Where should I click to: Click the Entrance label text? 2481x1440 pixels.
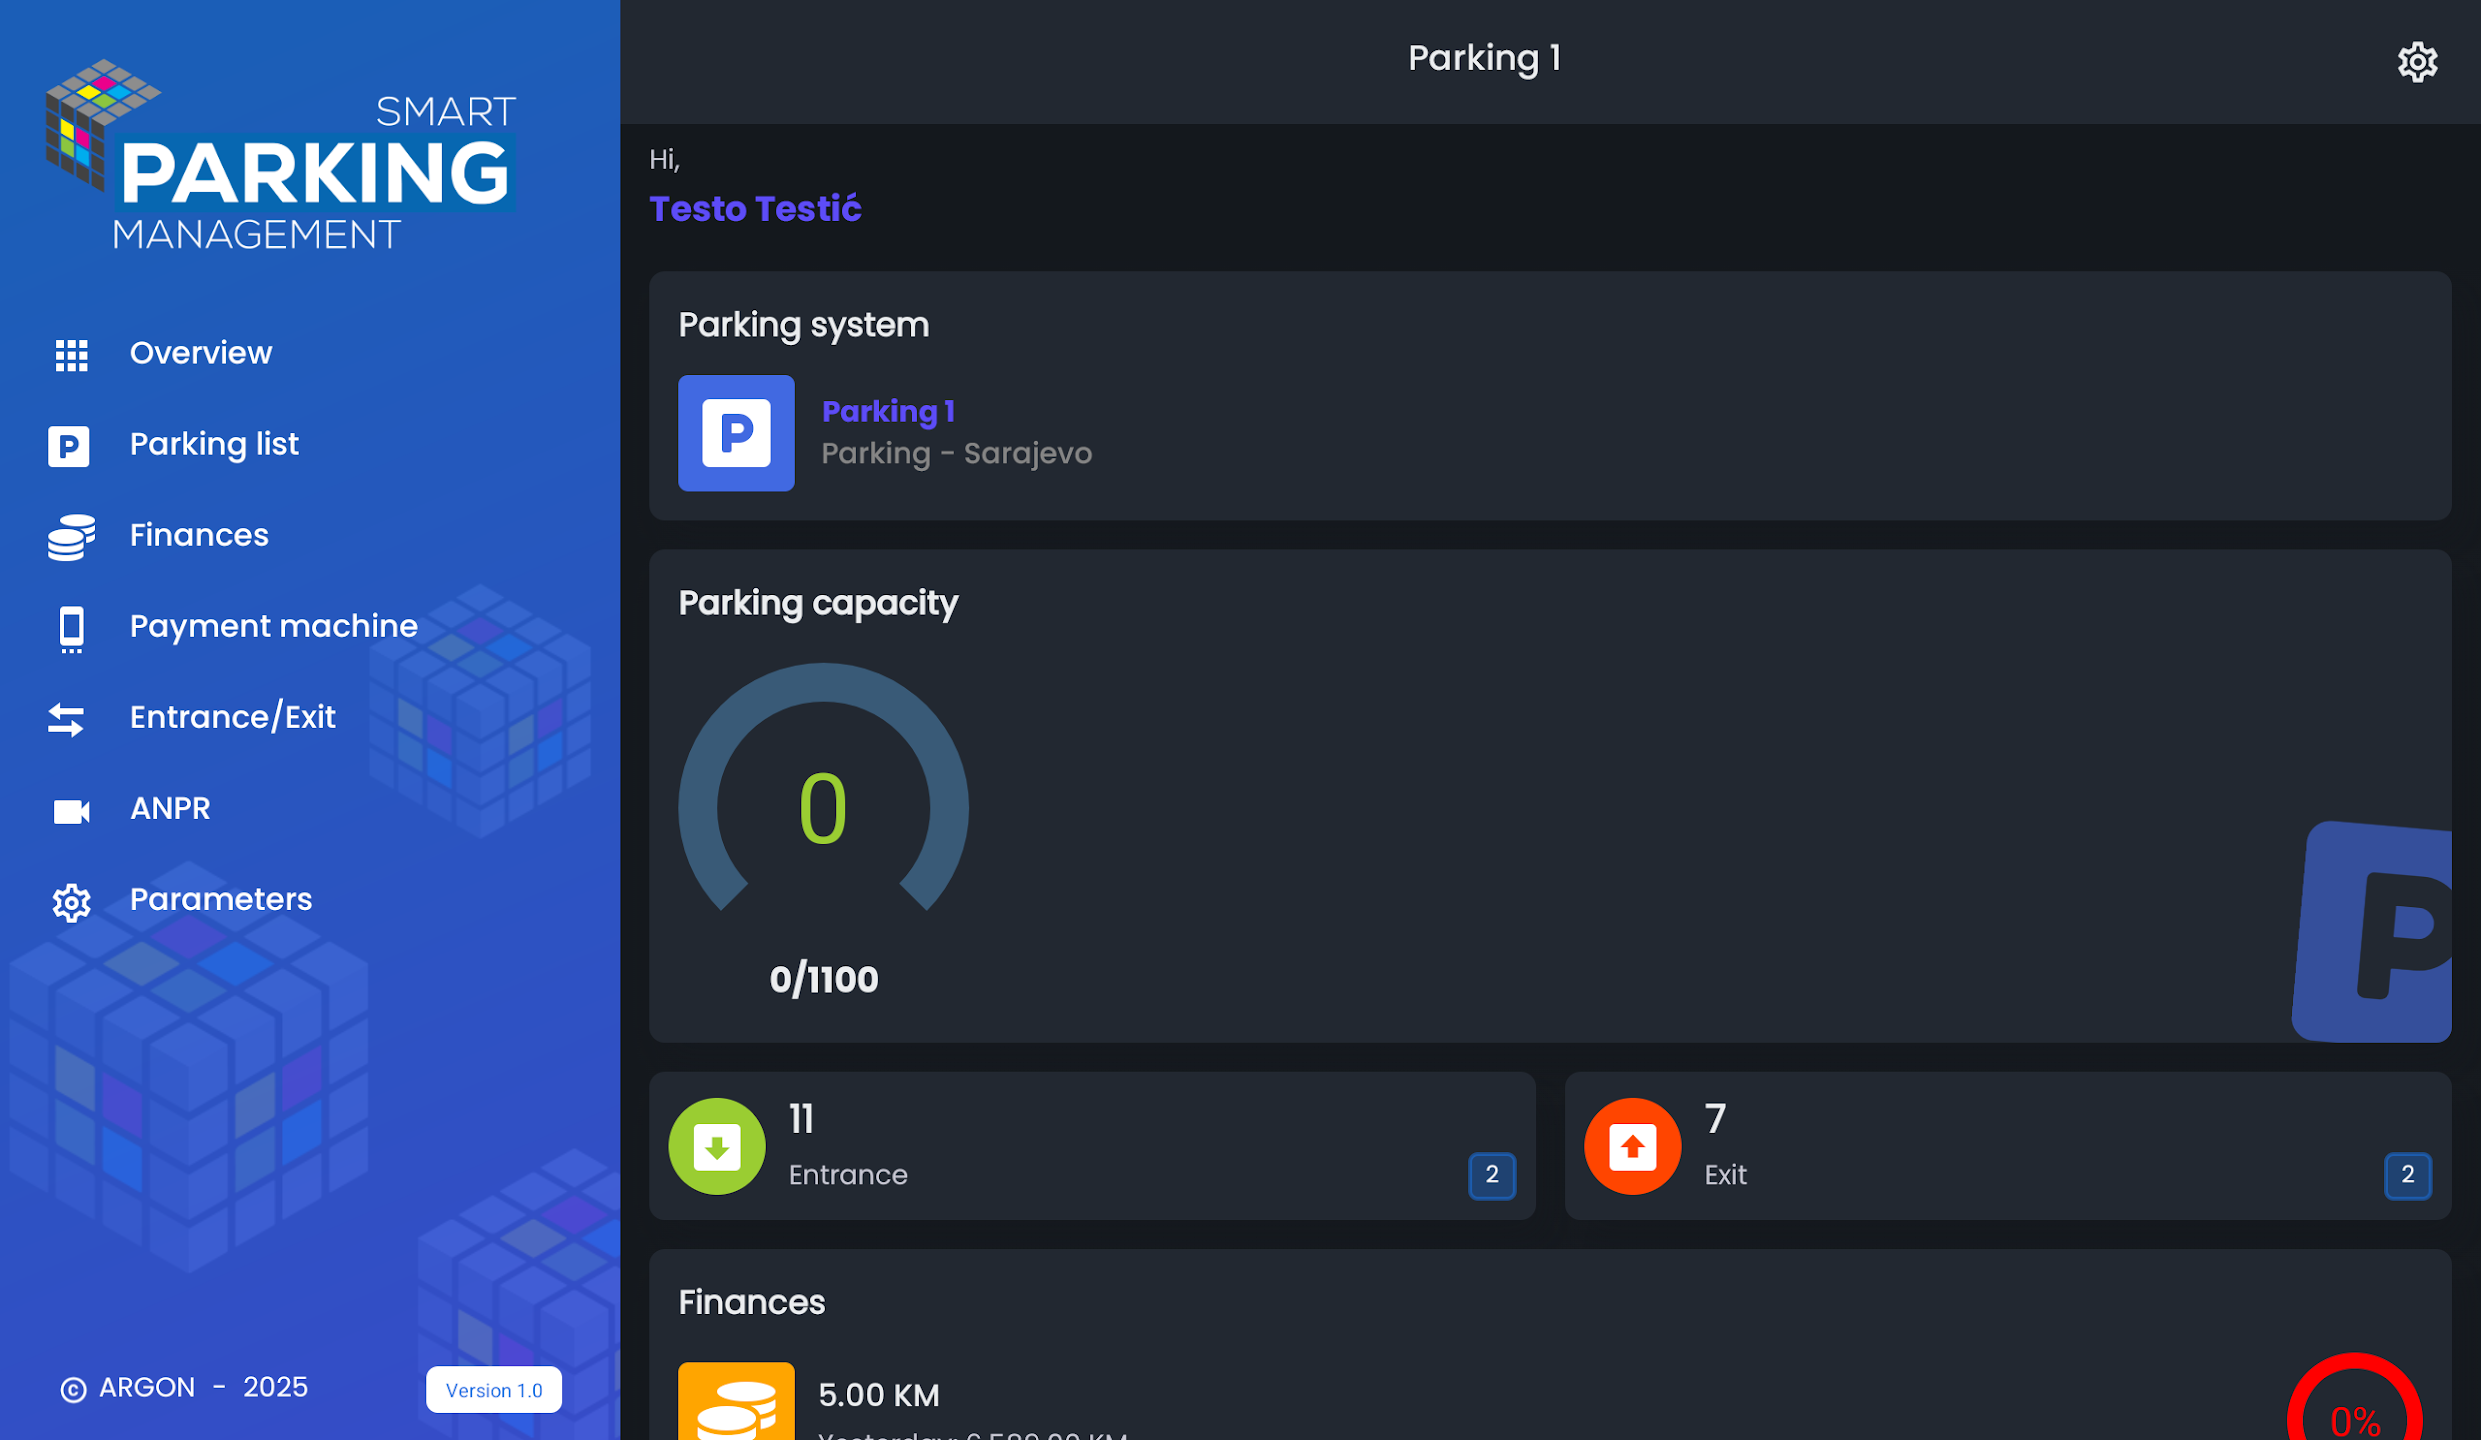tap(848, 1175)
